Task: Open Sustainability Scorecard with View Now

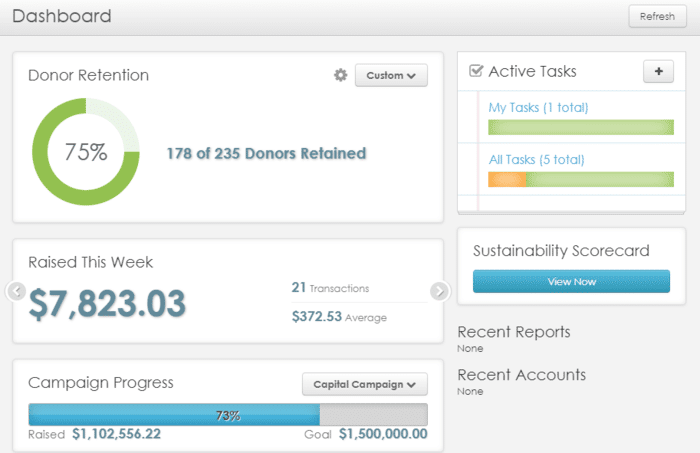Action: tap(571, 282)
